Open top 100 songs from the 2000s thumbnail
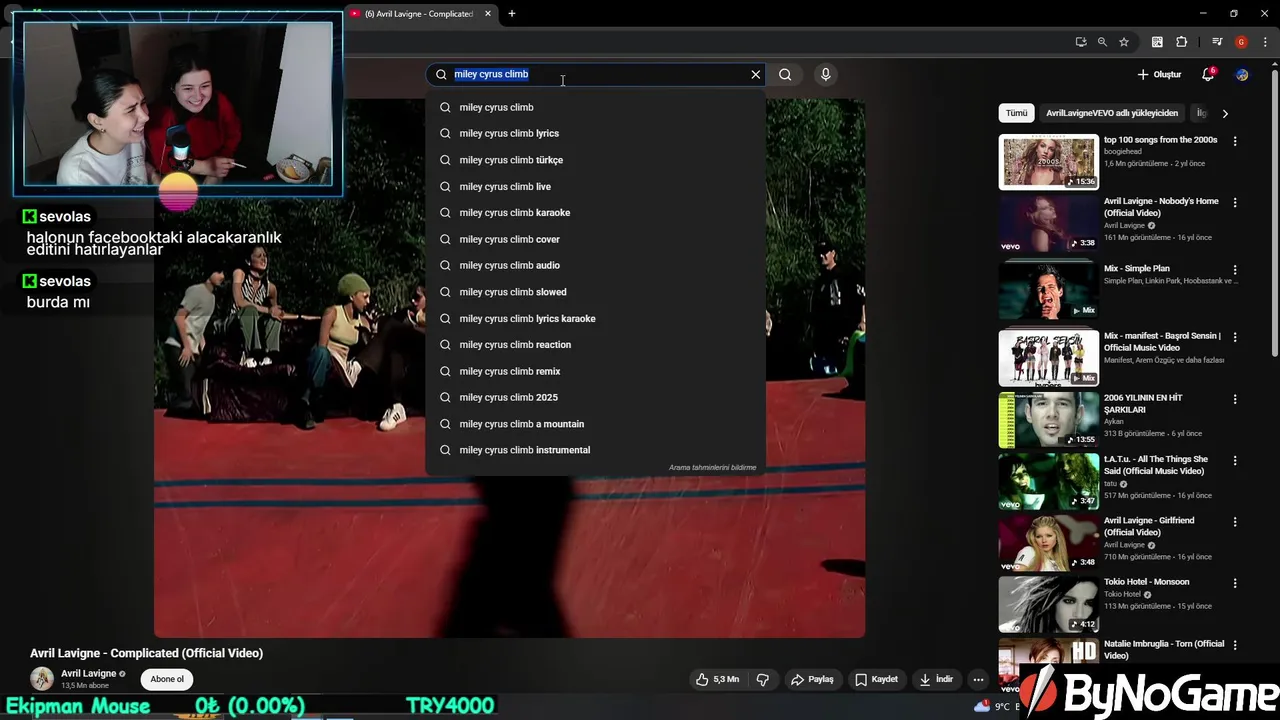 click(x=1048, y=162)
